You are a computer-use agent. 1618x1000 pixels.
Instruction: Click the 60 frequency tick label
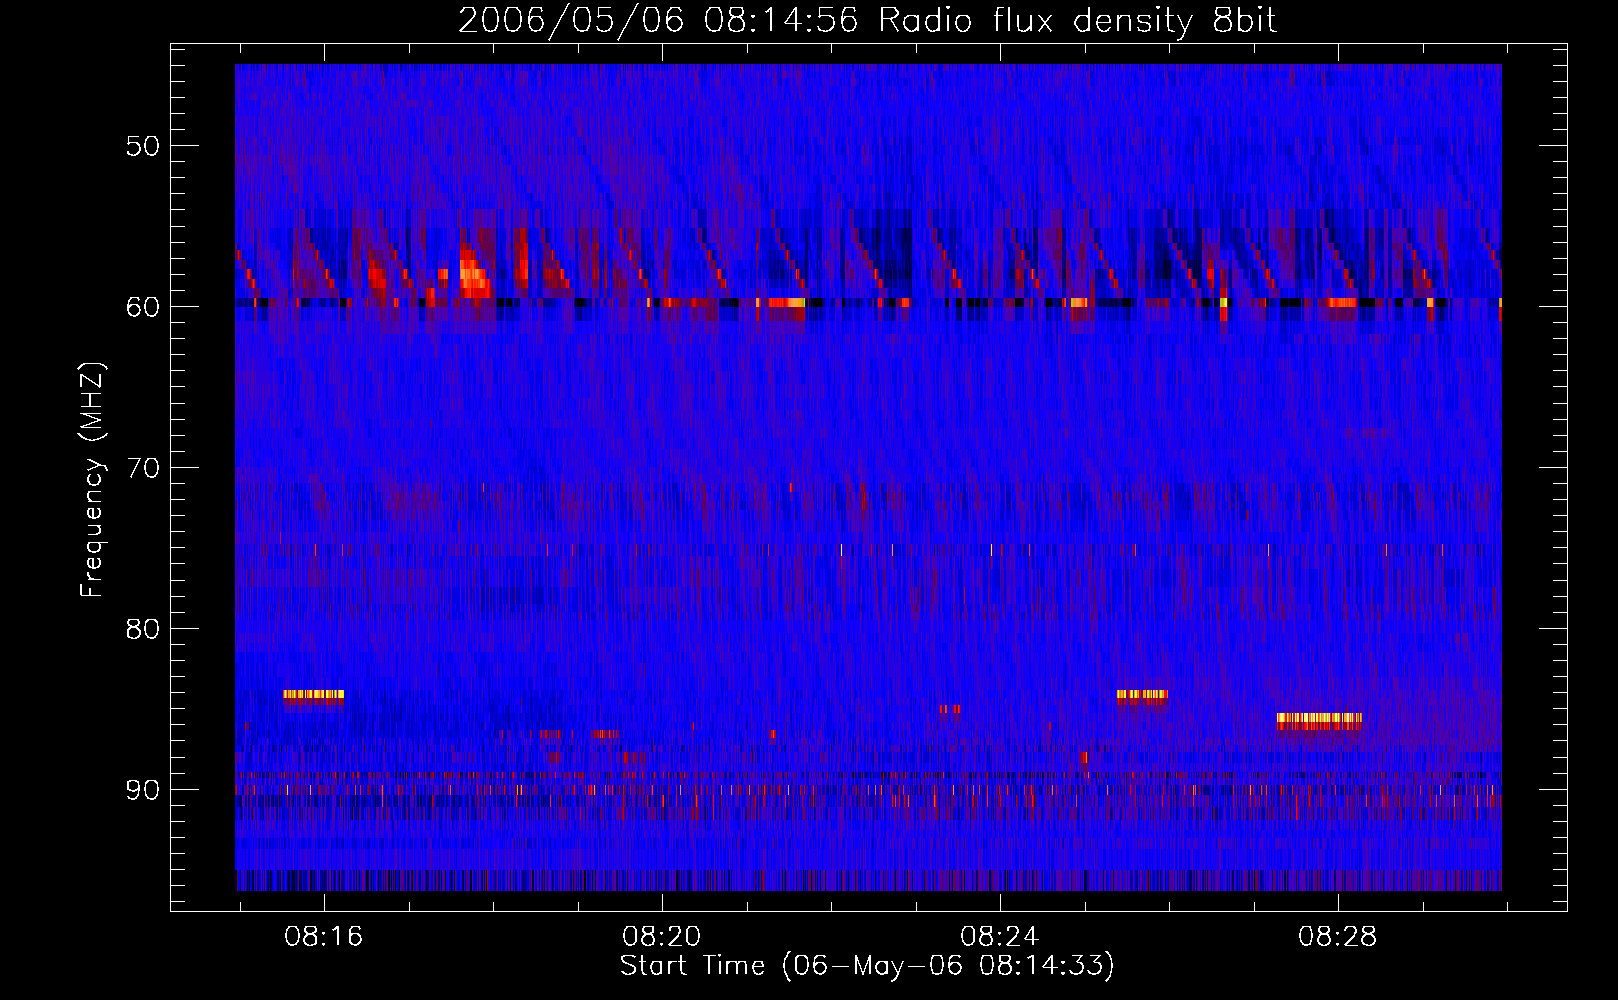143,307
